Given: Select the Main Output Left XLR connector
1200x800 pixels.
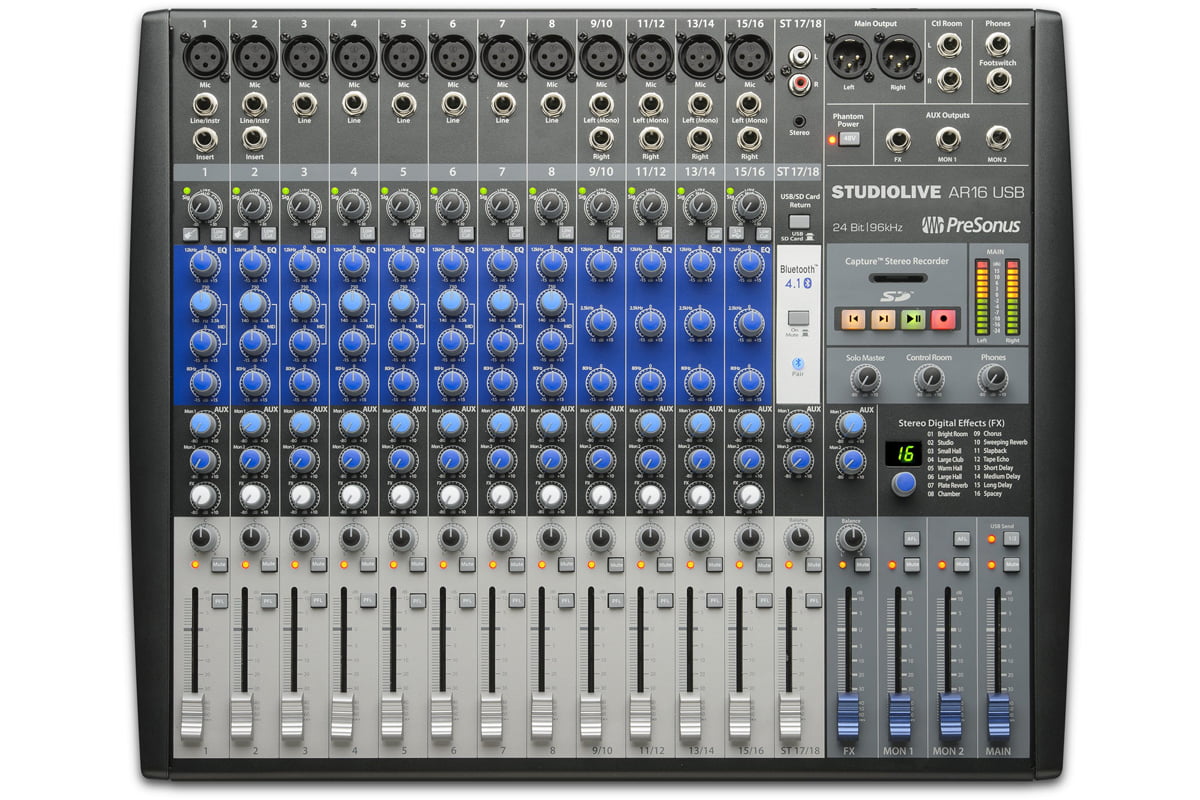Looking at the screenshot, I should (x=850, y=58).
